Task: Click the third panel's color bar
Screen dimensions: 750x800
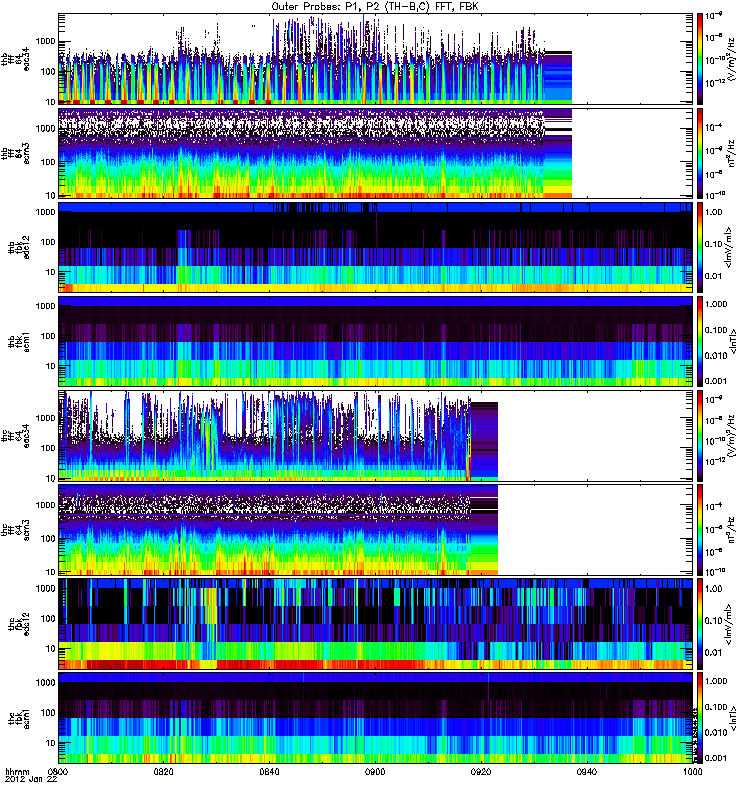Action: [x=701, y=246]
